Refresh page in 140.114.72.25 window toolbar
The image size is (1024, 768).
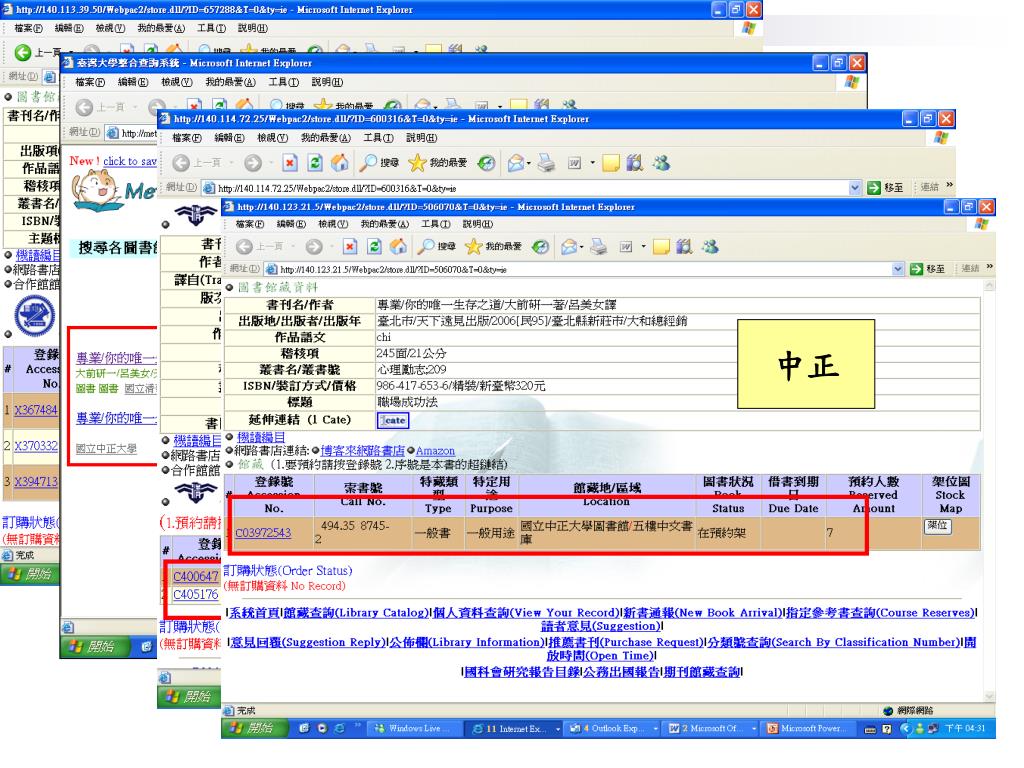point(315,163)
